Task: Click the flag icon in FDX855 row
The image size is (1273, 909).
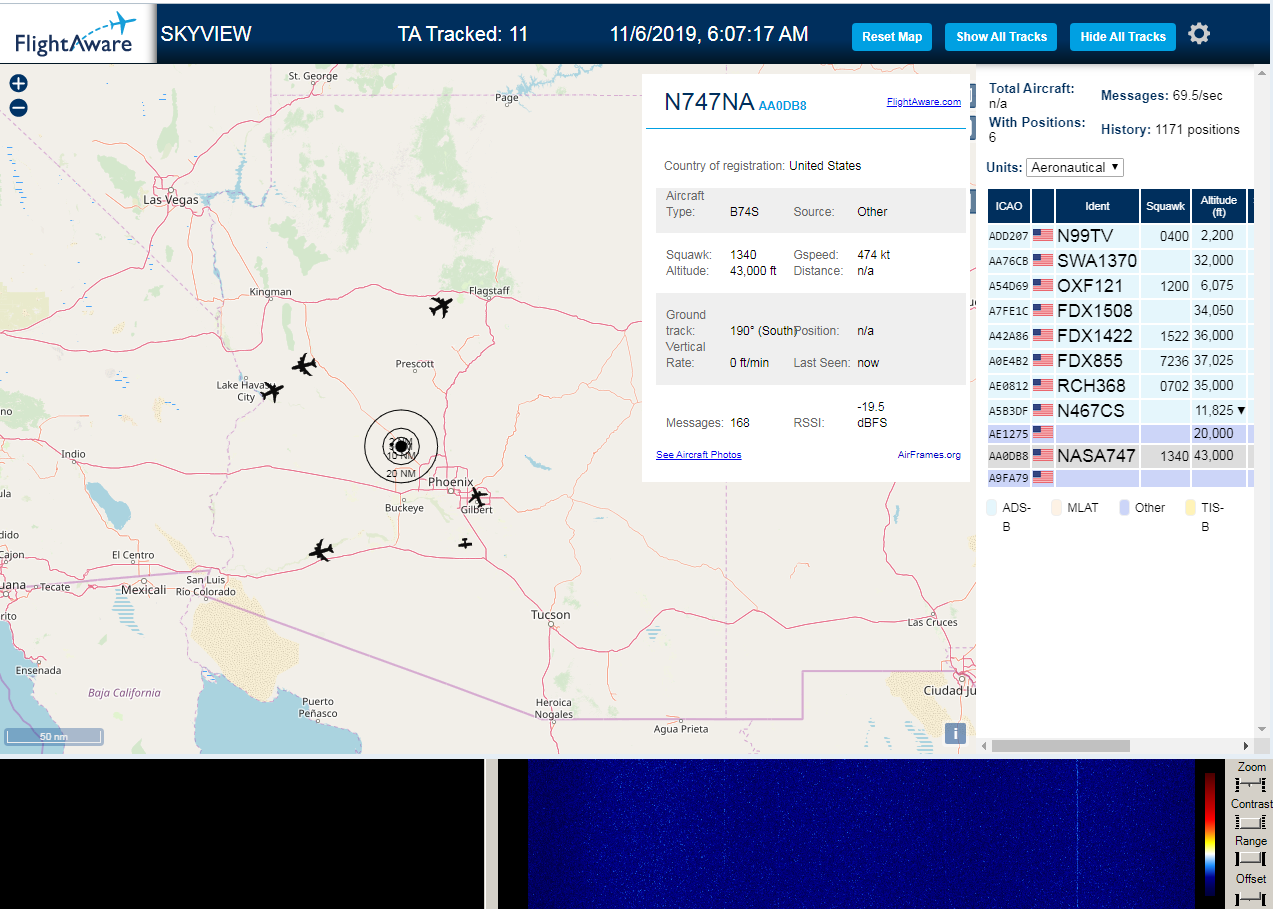Action: coord(1043,360)
